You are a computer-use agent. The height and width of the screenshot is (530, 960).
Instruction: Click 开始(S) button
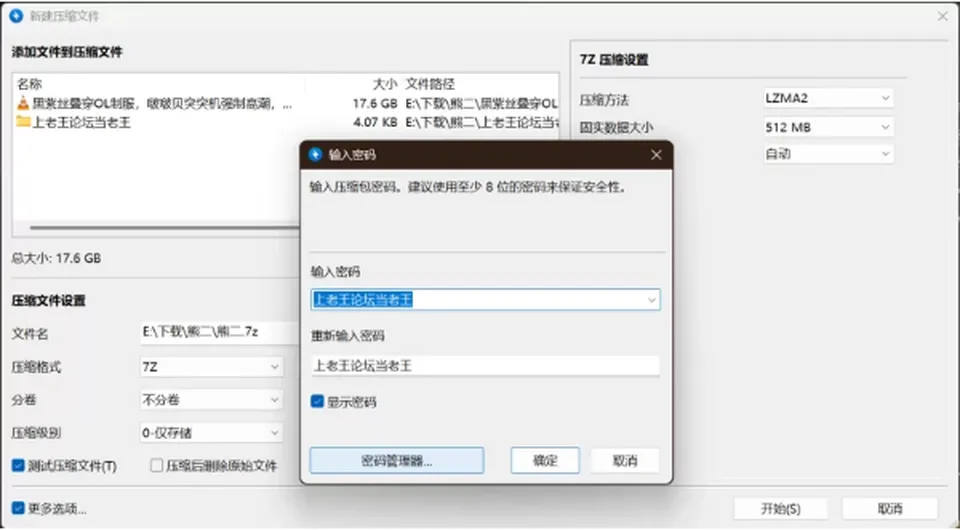781,509
